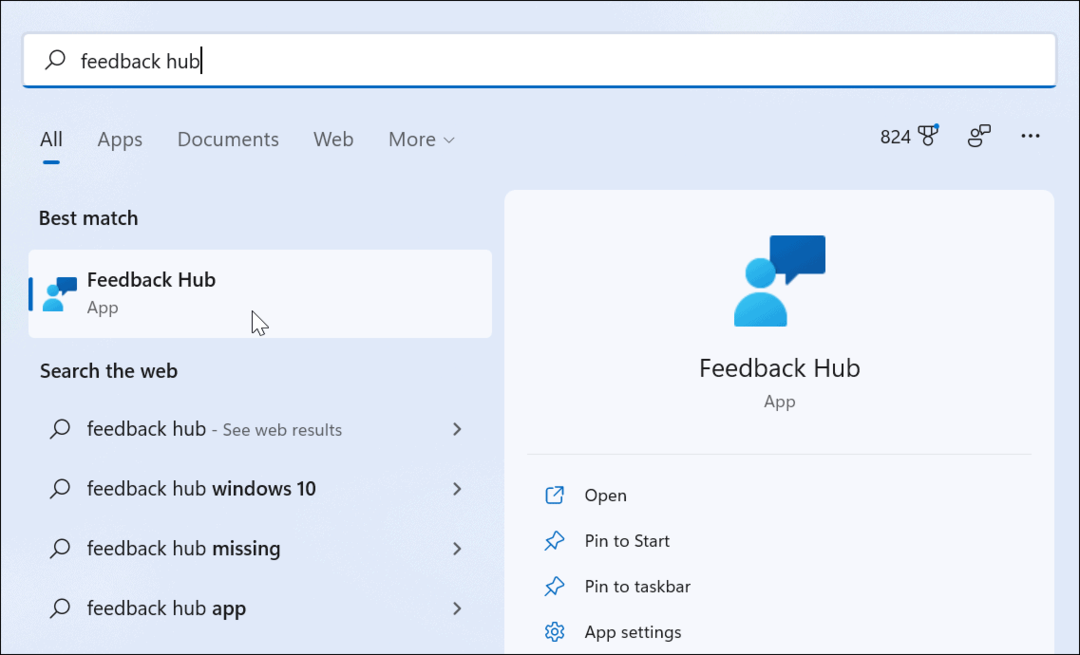This screenshot has width=1080, height=655.
Task: Click the Microsoft Rewards trophy icon
Action: (x=929, y=137)
